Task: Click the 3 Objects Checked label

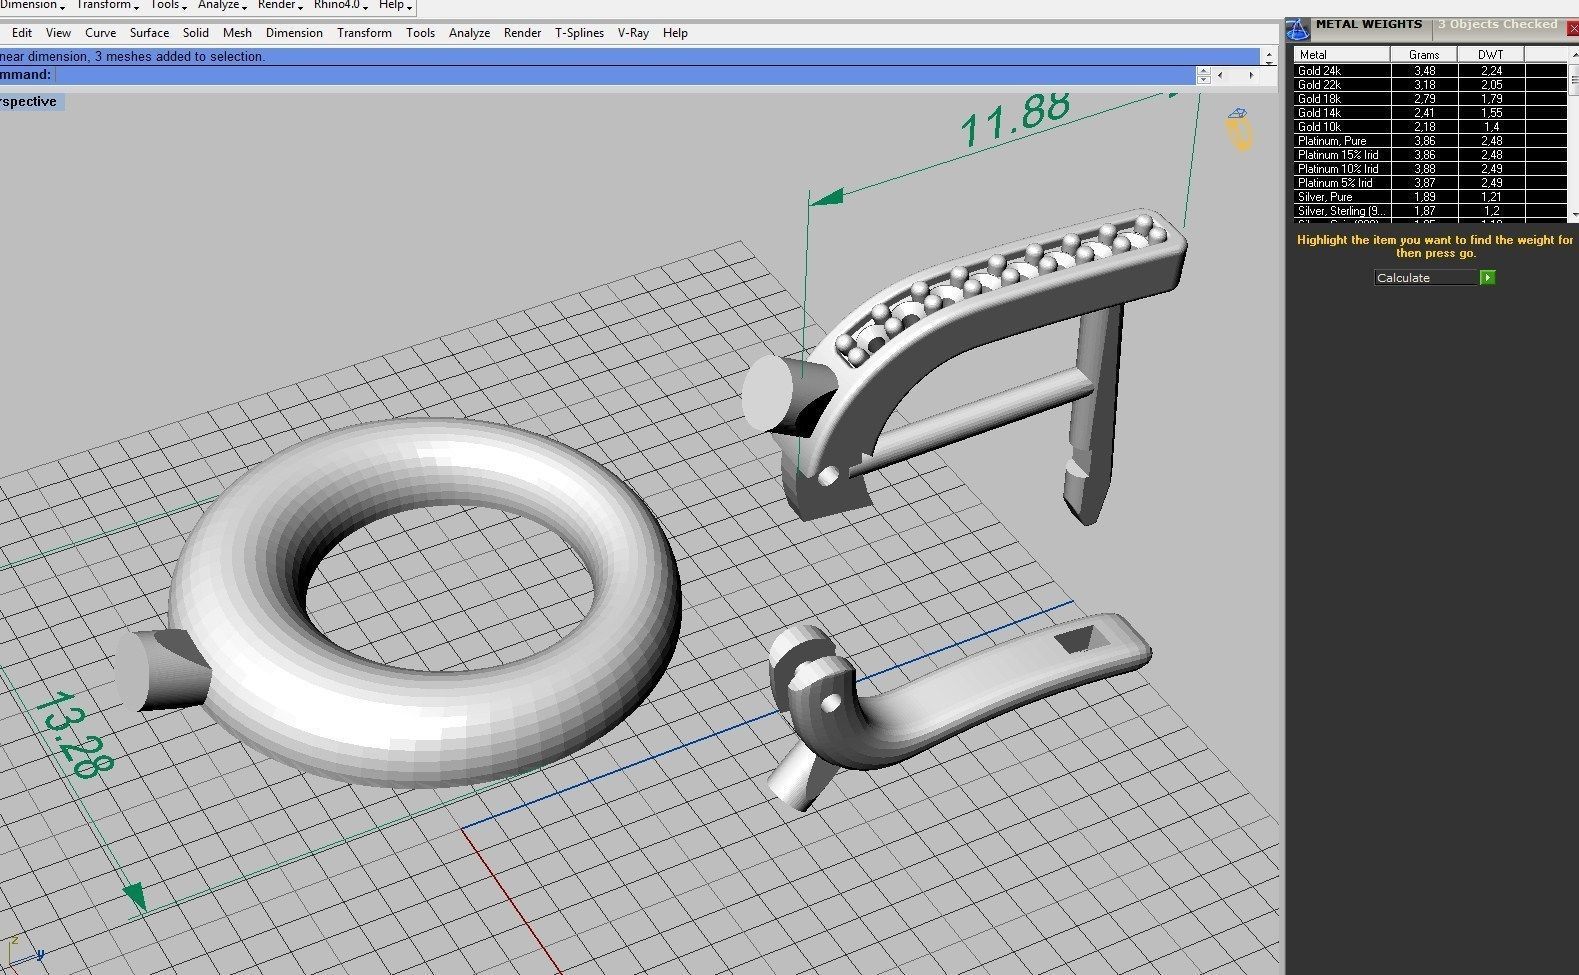Action: (1497, 24)
